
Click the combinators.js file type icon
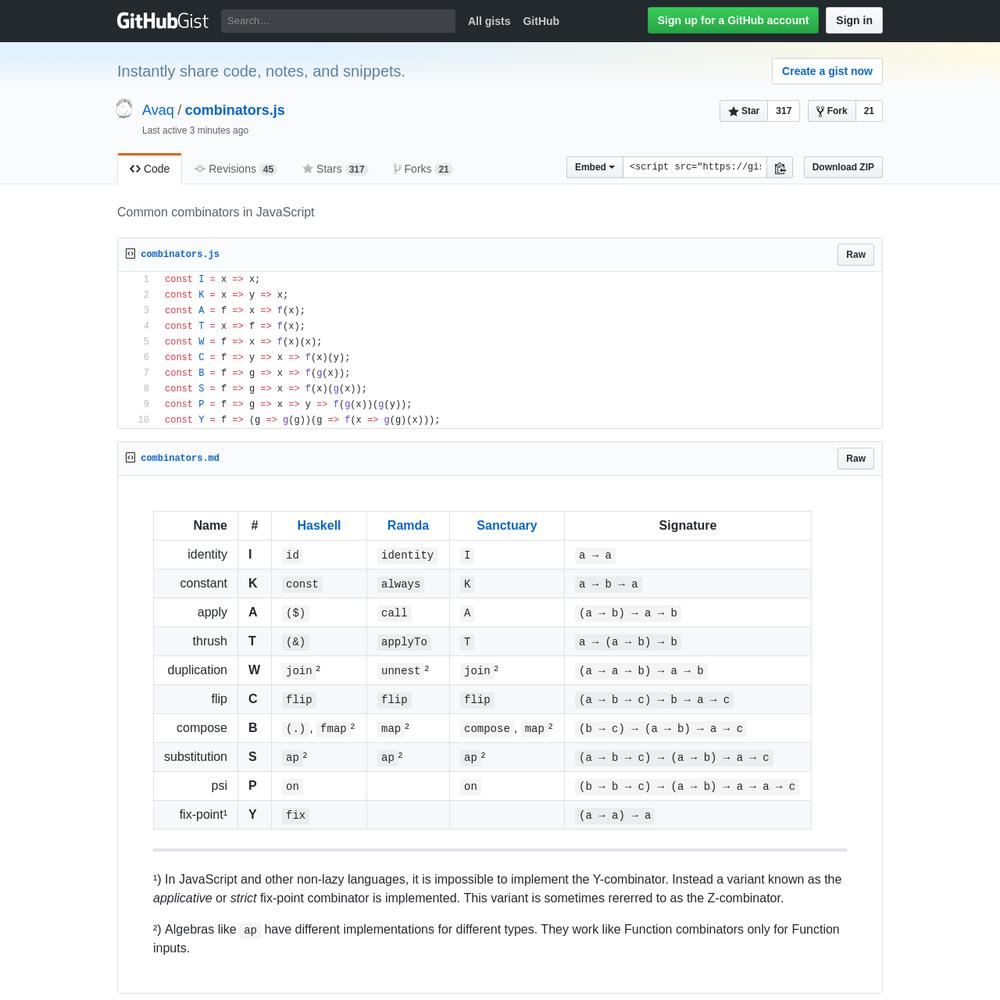point(130,254)
